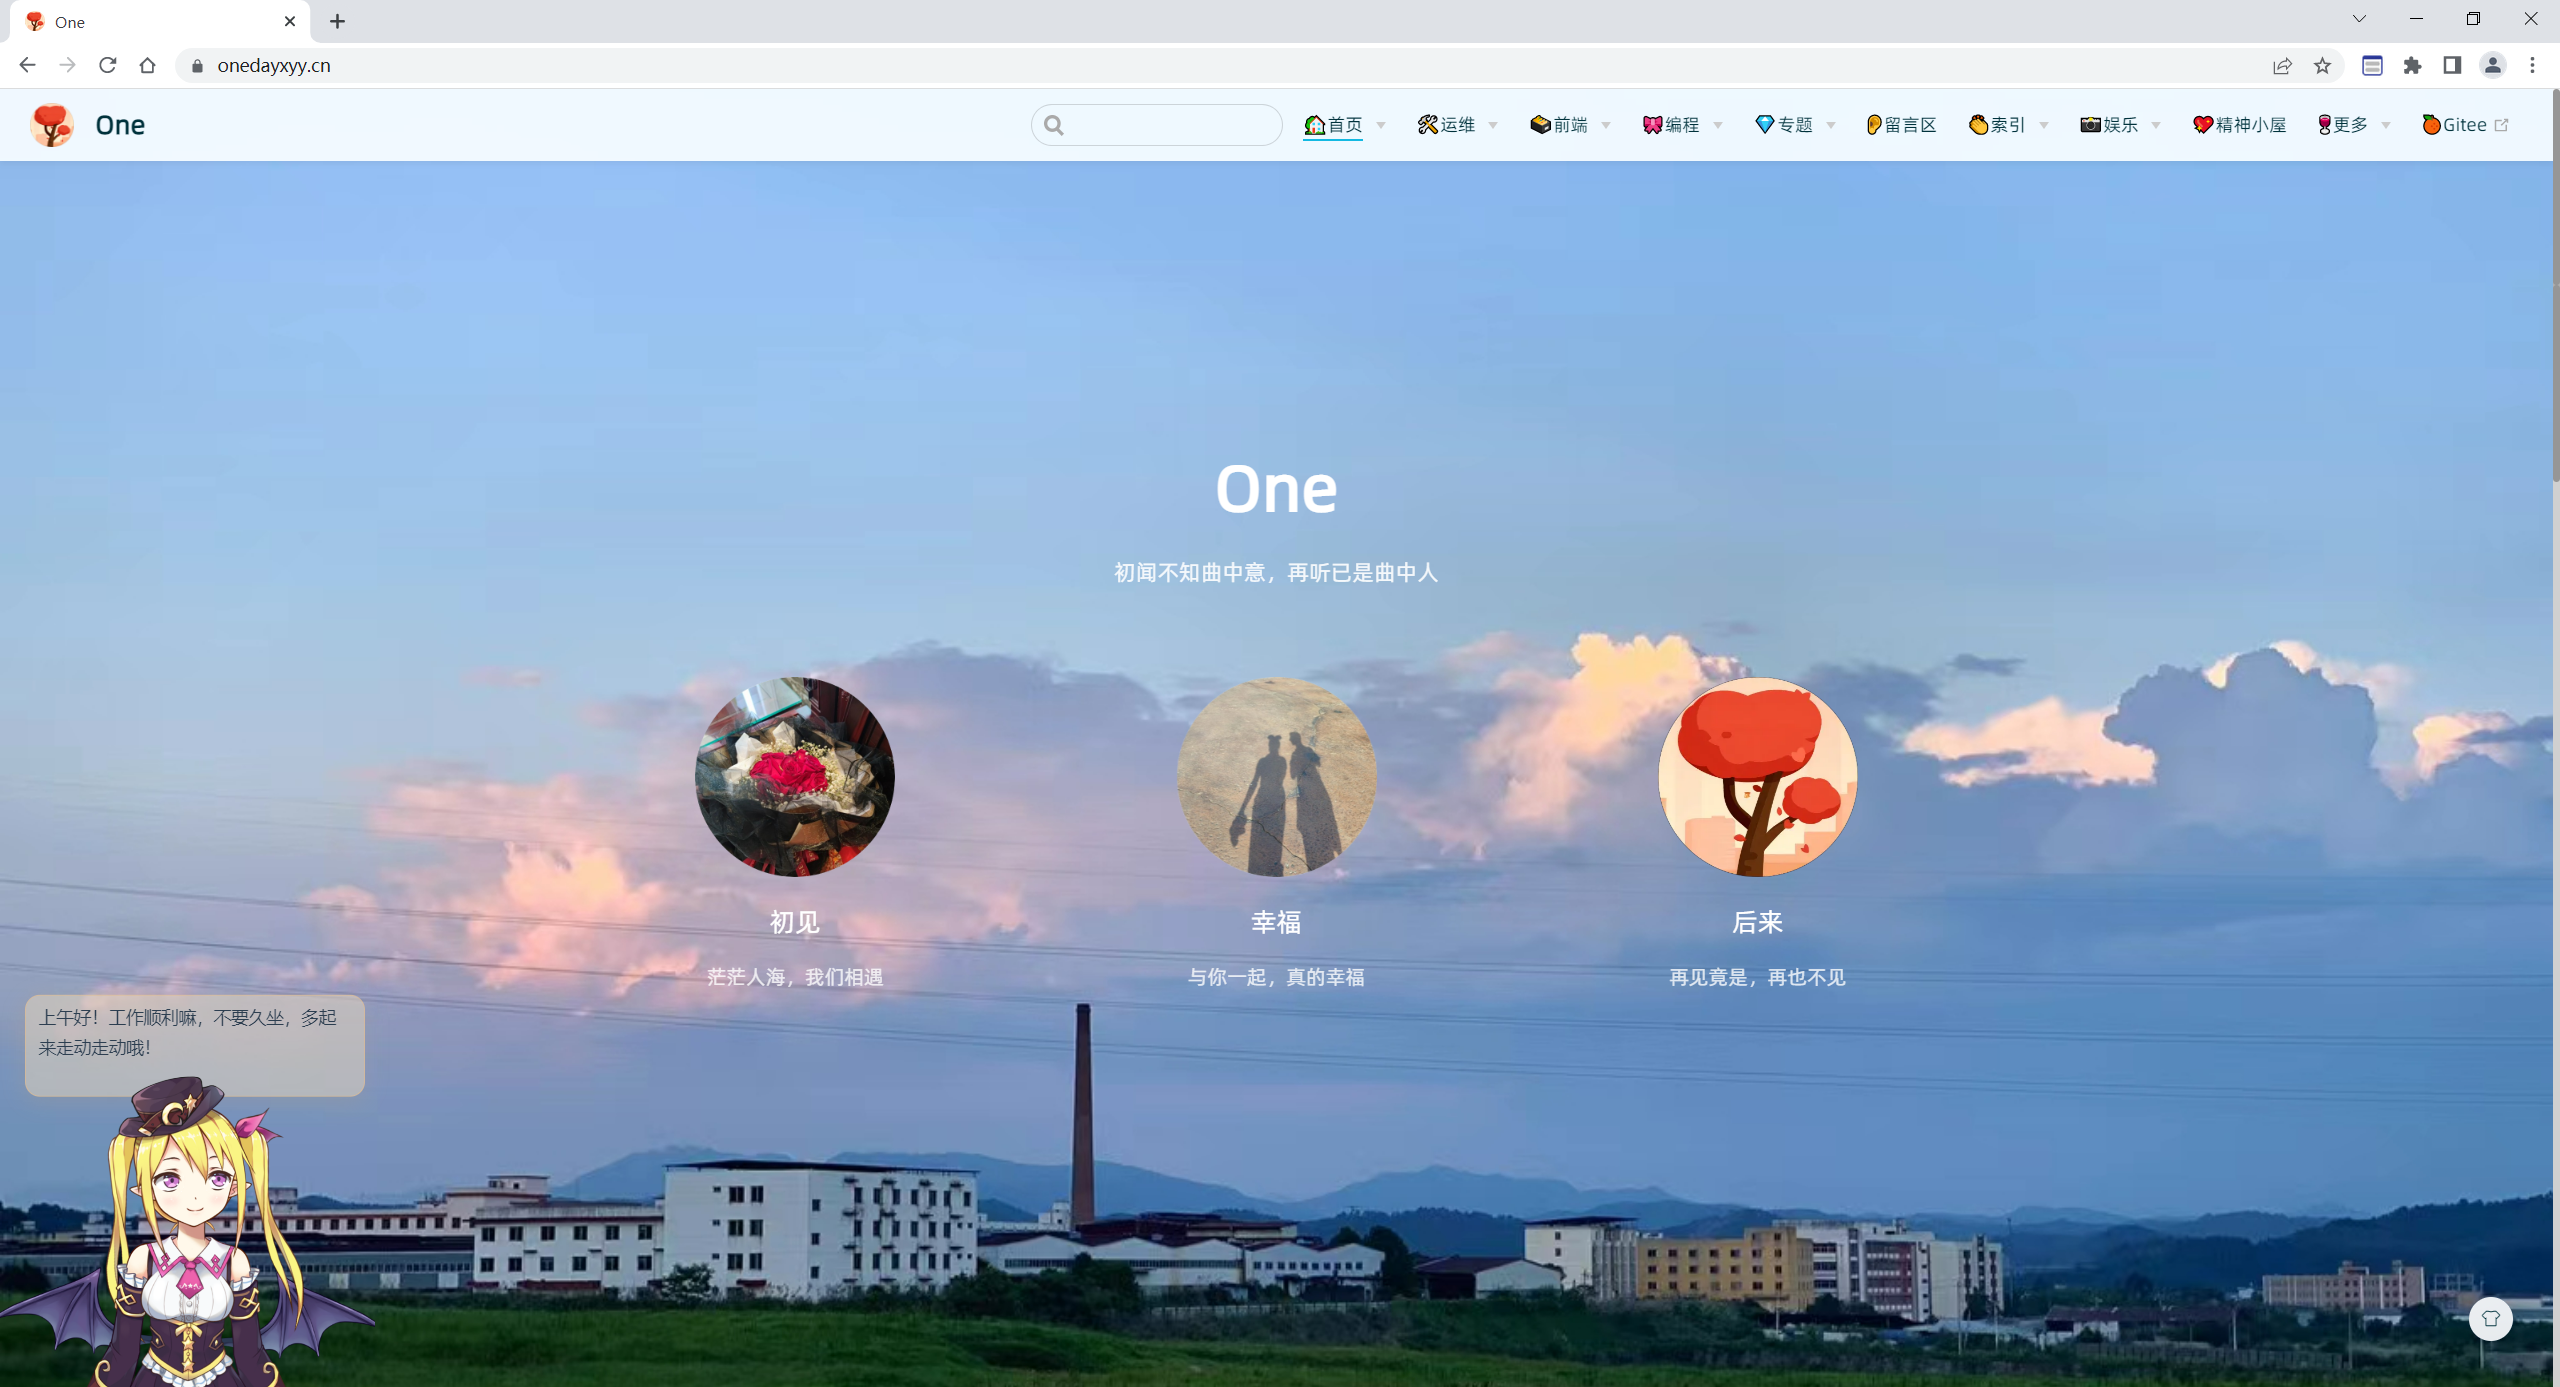This screenshot has height=1387, width=2560.
Task: Reload the page with refresh icon
Action: [x=108, y=65]
